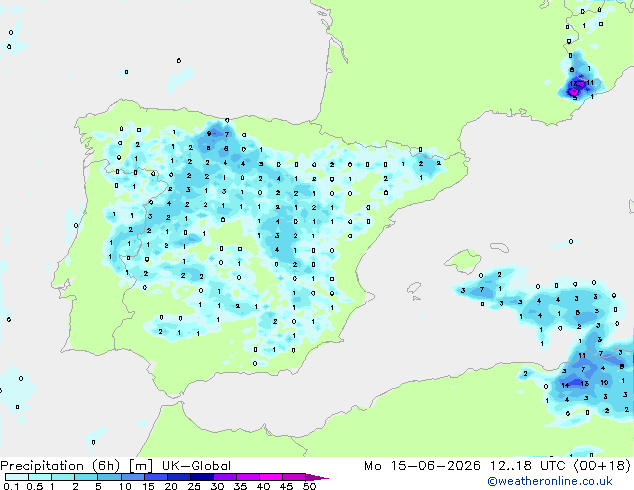
Task: Click the legend label '0.1'
Action: pyautogui.click(x=11, y=486)
